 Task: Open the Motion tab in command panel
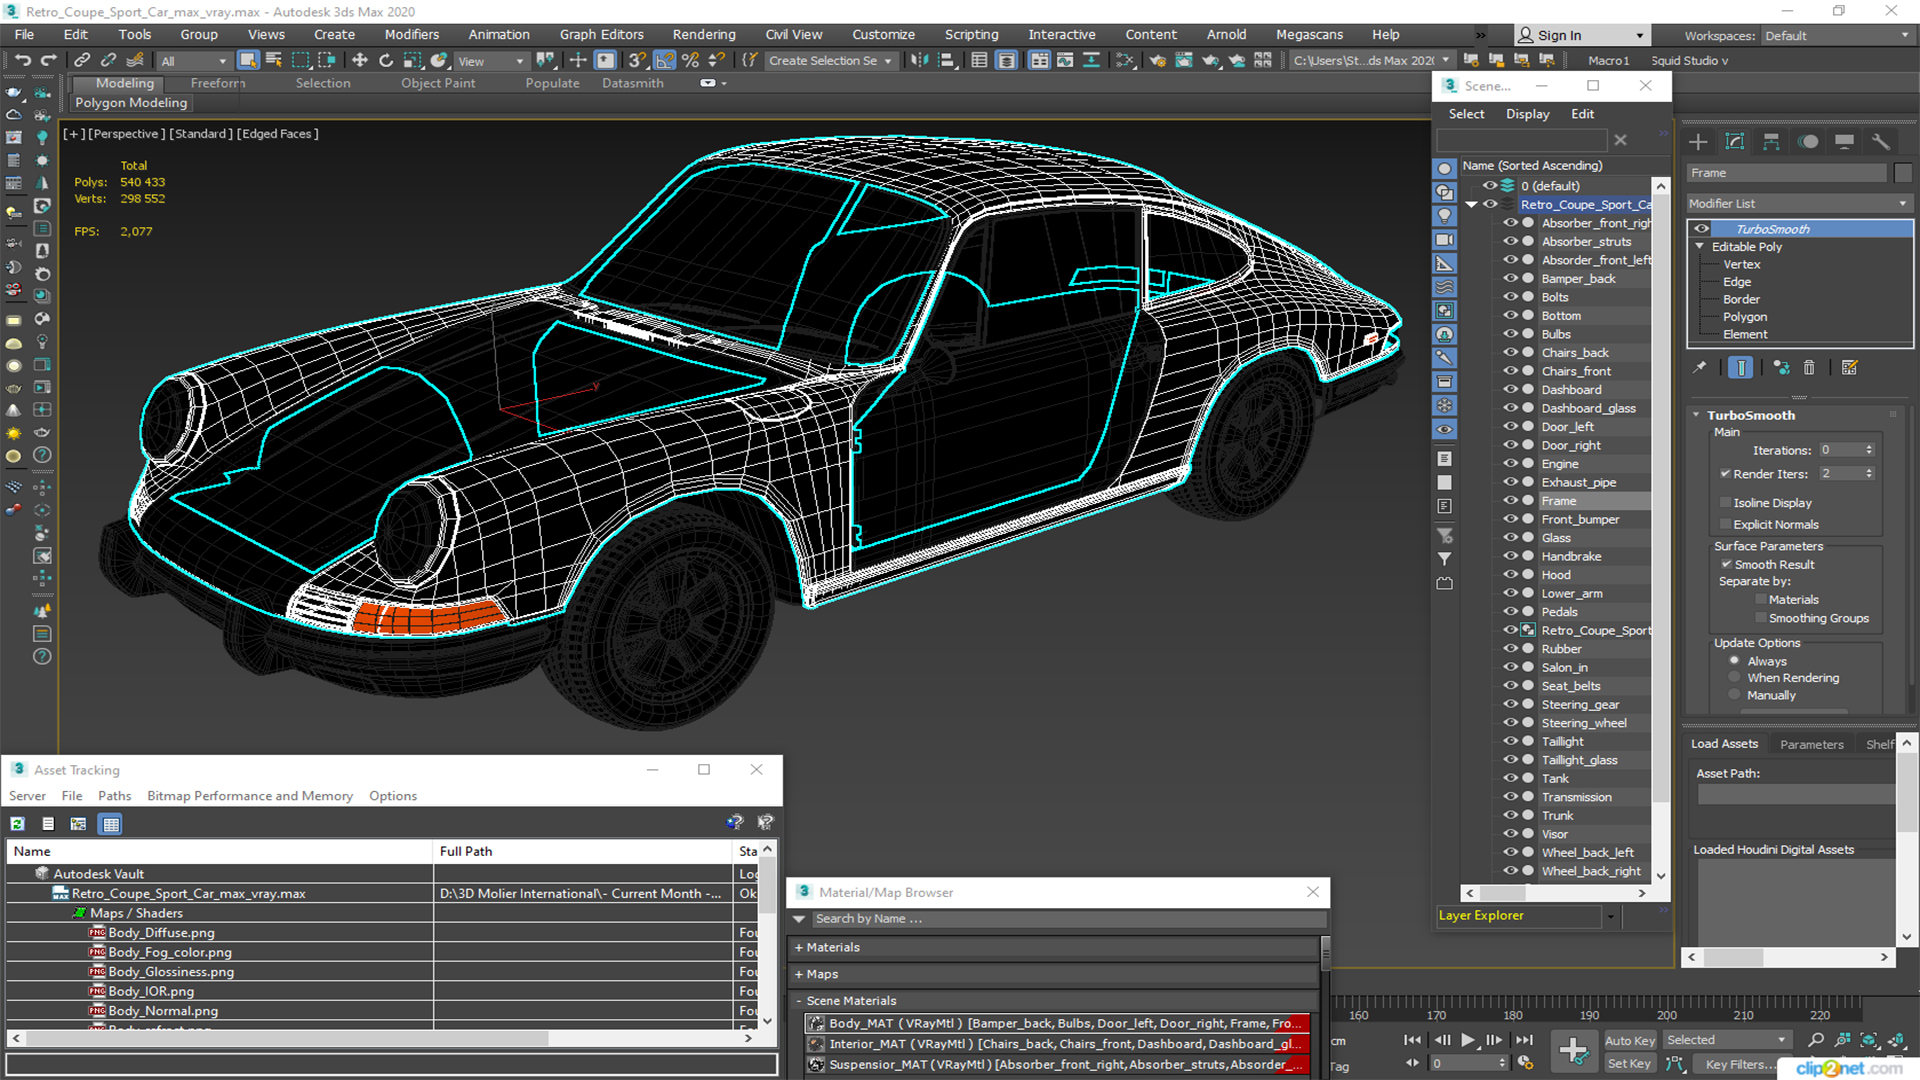[1808, 141]
